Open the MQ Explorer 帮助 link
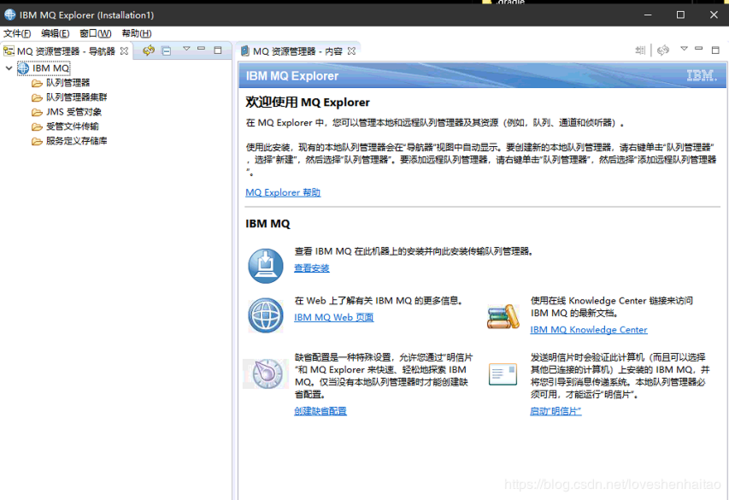Viewport: 729px width, 500px height. coord(283,193)
